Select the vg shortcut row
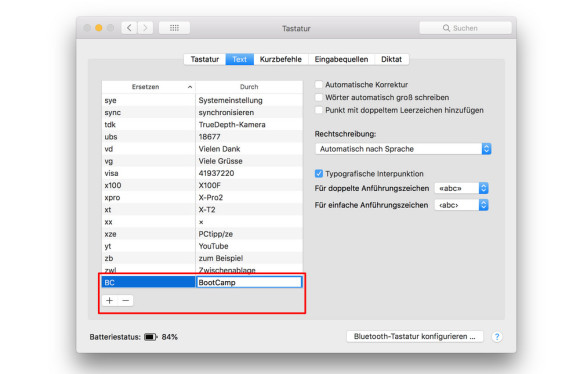 (x=202, y=161)
